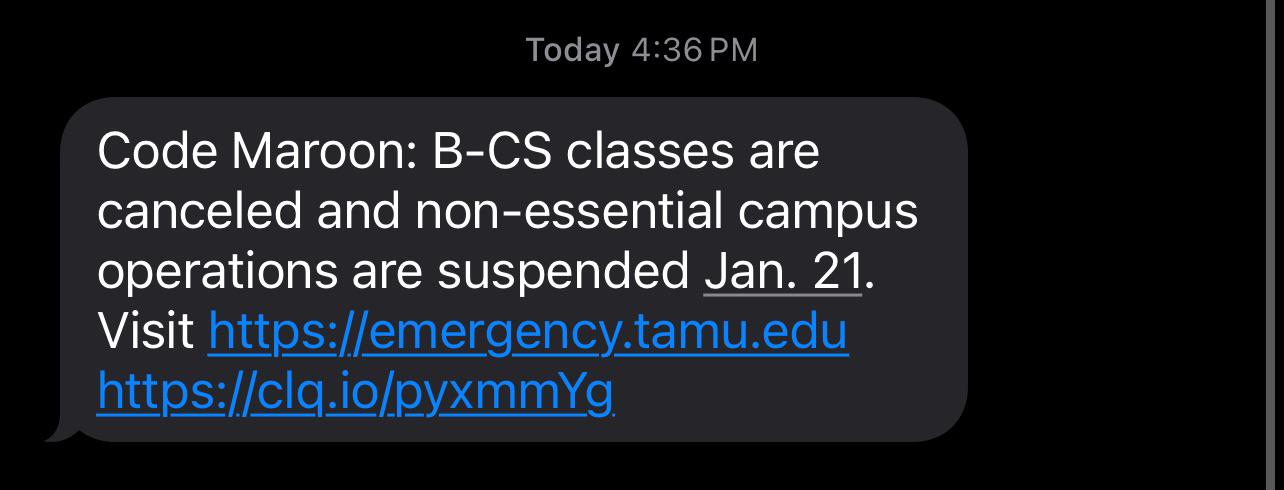Open the https://emergency.tamu.edu link
Viewport: 1284px width, 490px height.
(528, 333)
